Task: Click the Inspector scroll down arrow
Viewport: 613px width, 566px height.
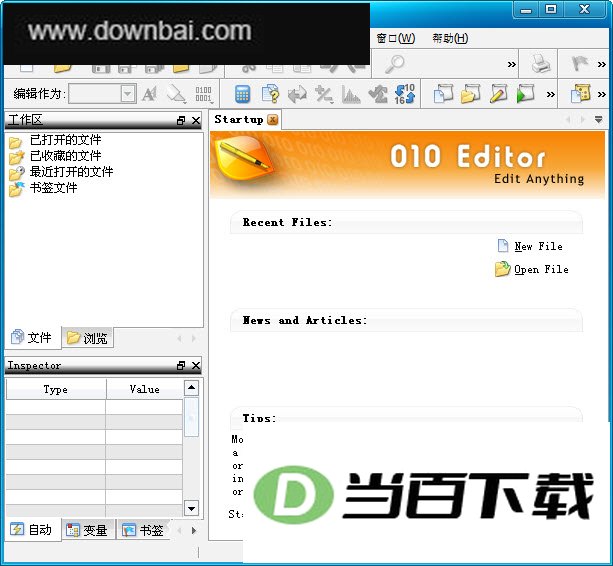Action: tap(191, 508)
